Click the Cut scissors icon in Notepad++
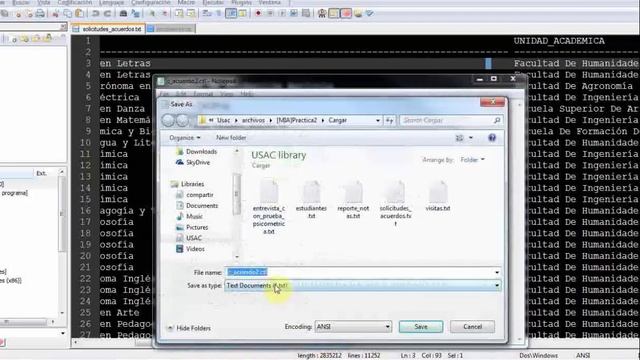The width and height of the screenshot is (640, 360). pyautogui.click(x=56, y=13)
